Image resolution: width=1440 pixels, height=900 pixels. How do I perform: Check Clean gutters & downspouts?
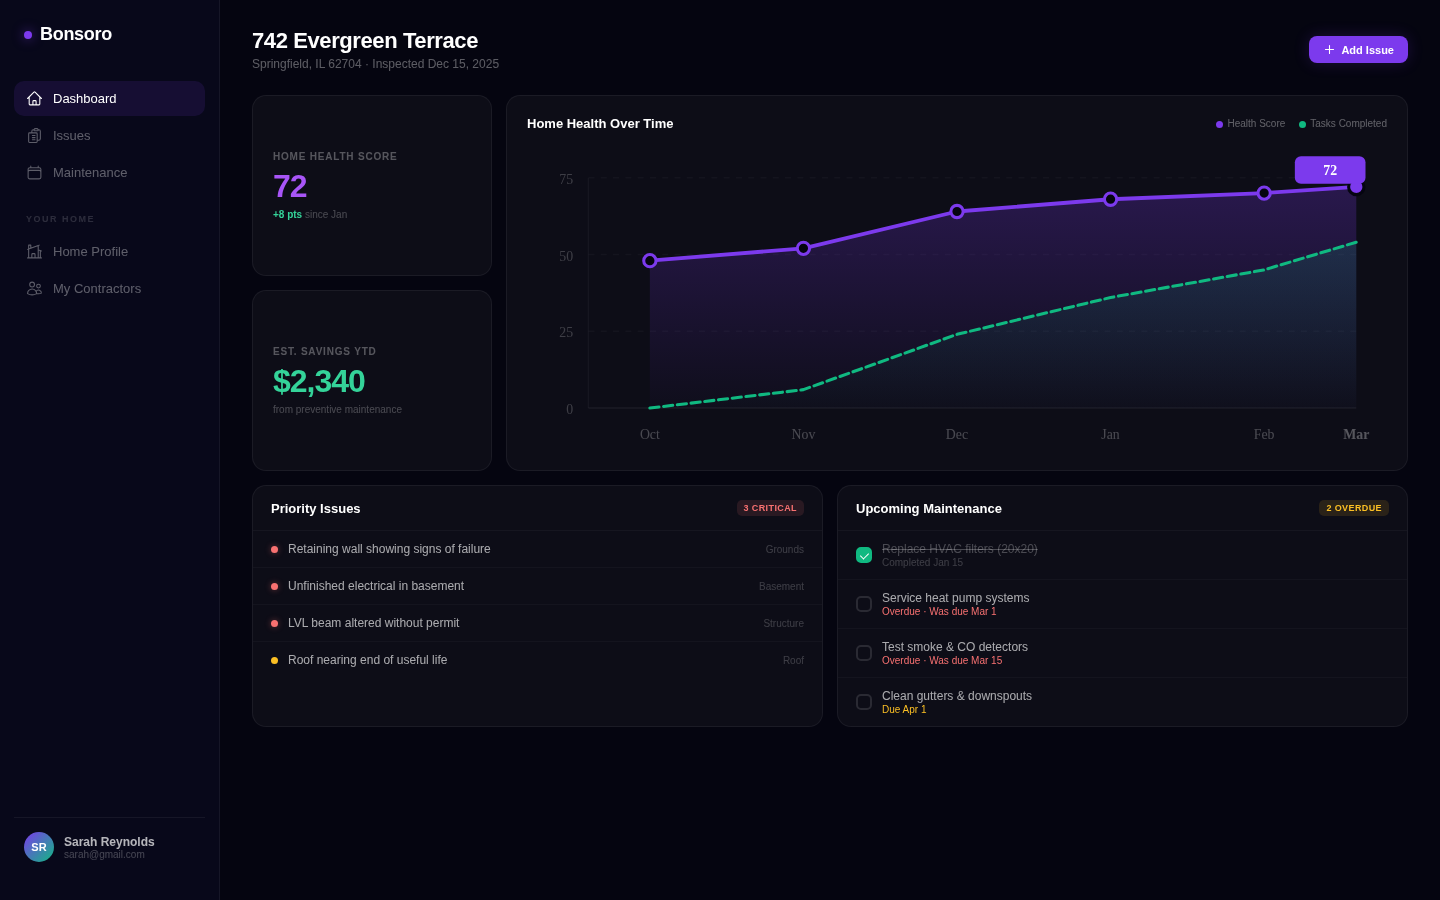[864, 701]
